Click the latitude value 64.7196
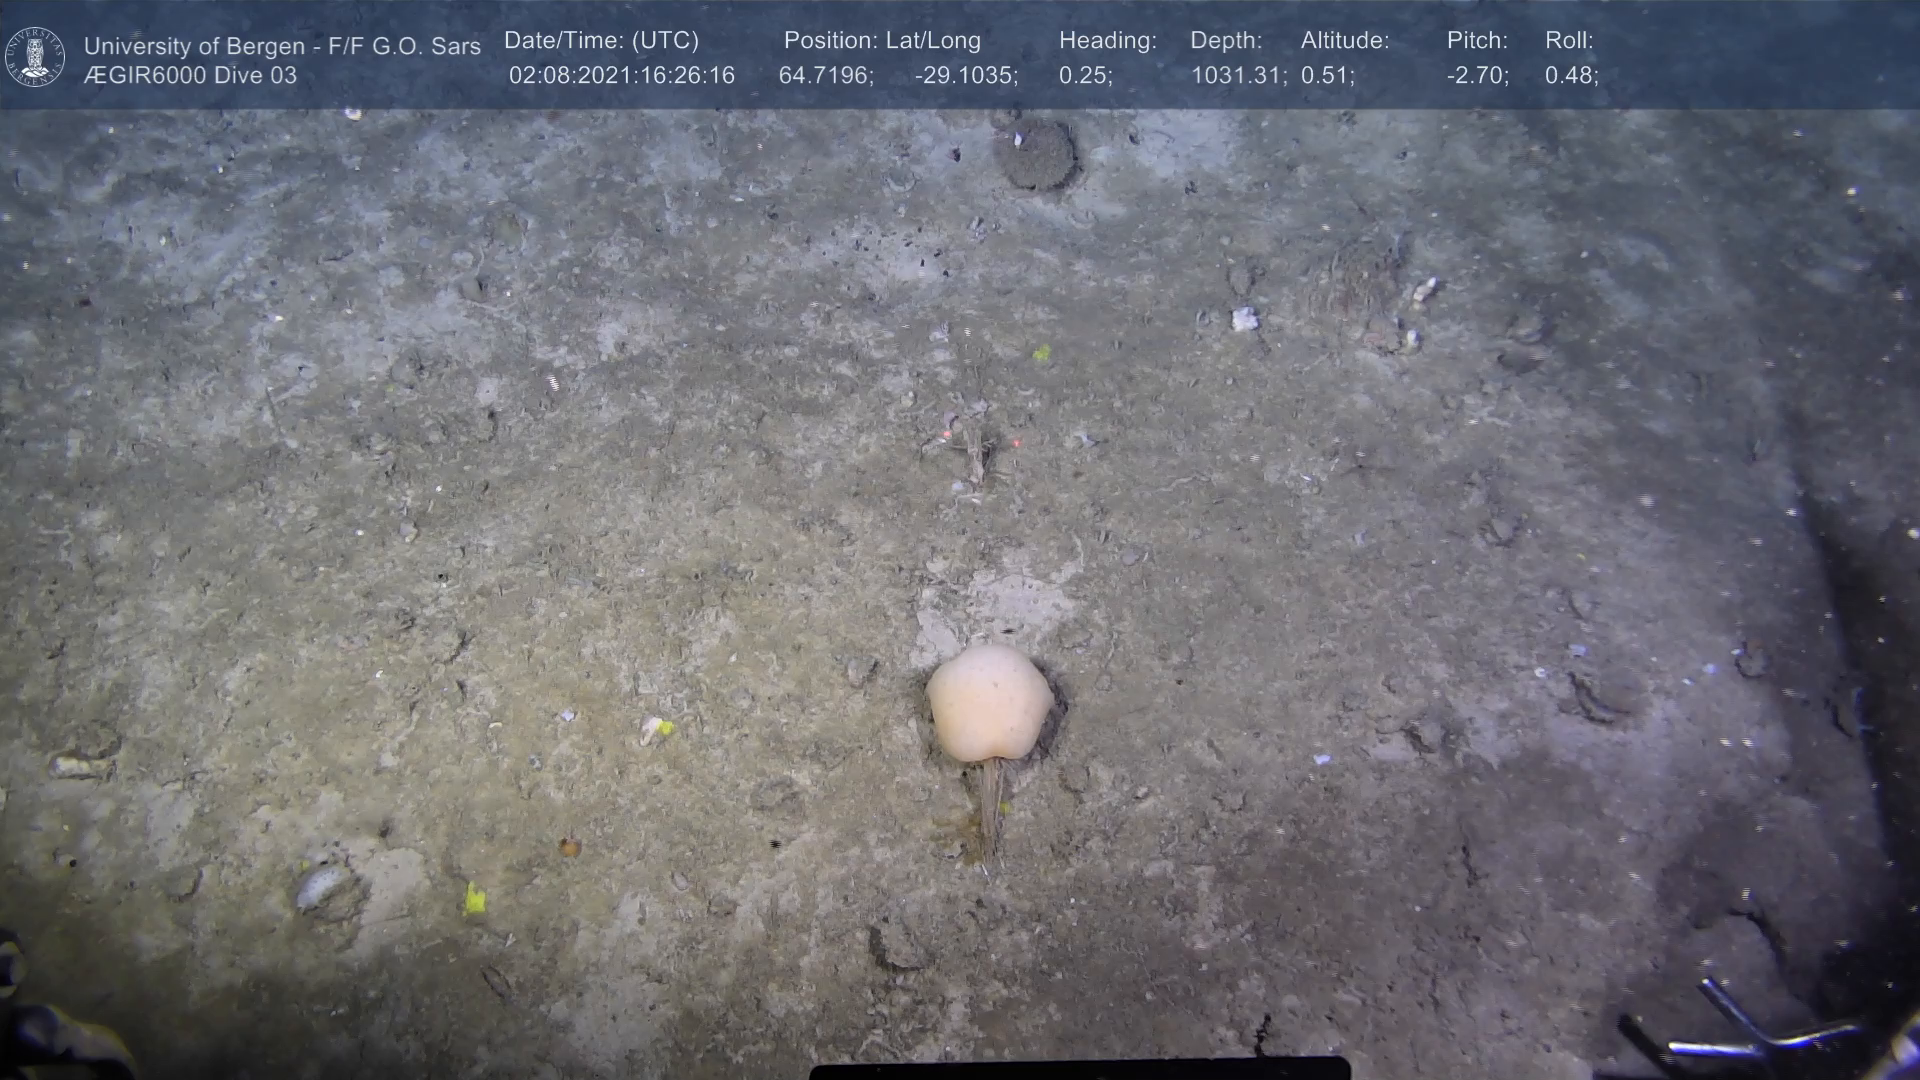This screenshot has width=1920, height=1080. [x=825, y=76]
